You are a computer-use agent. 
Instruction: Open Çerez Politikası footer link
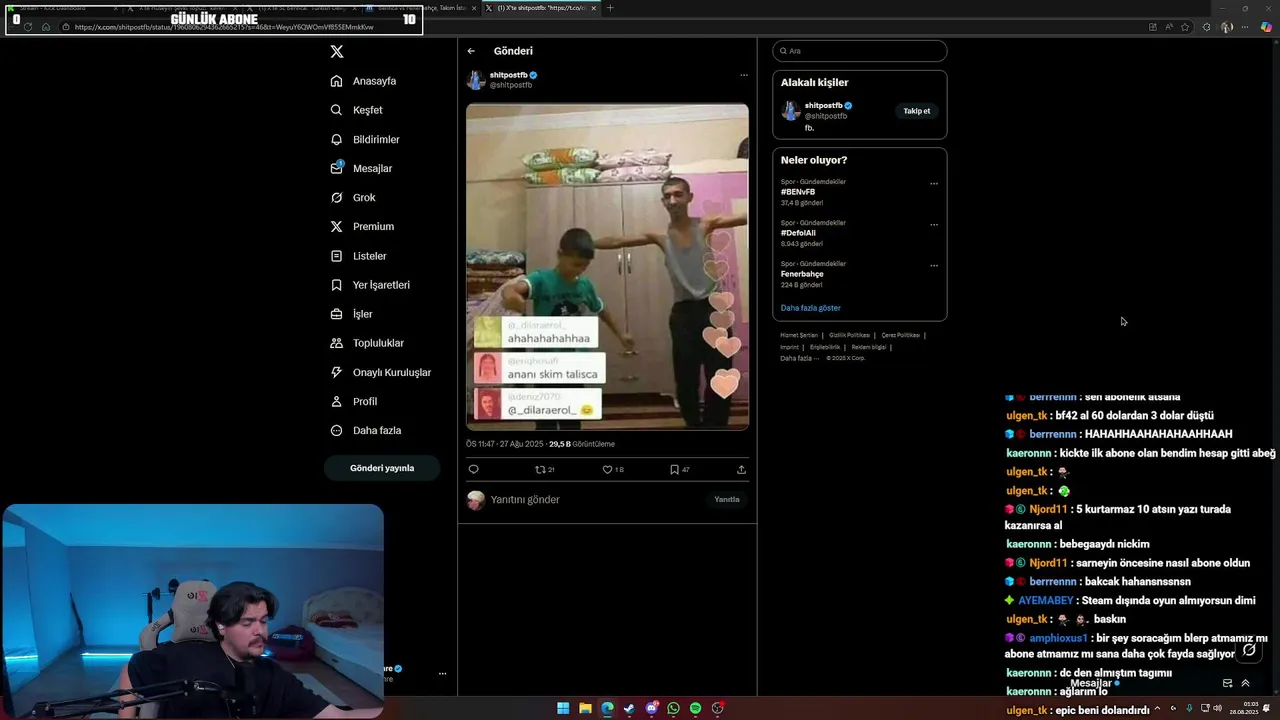[900, 335]
